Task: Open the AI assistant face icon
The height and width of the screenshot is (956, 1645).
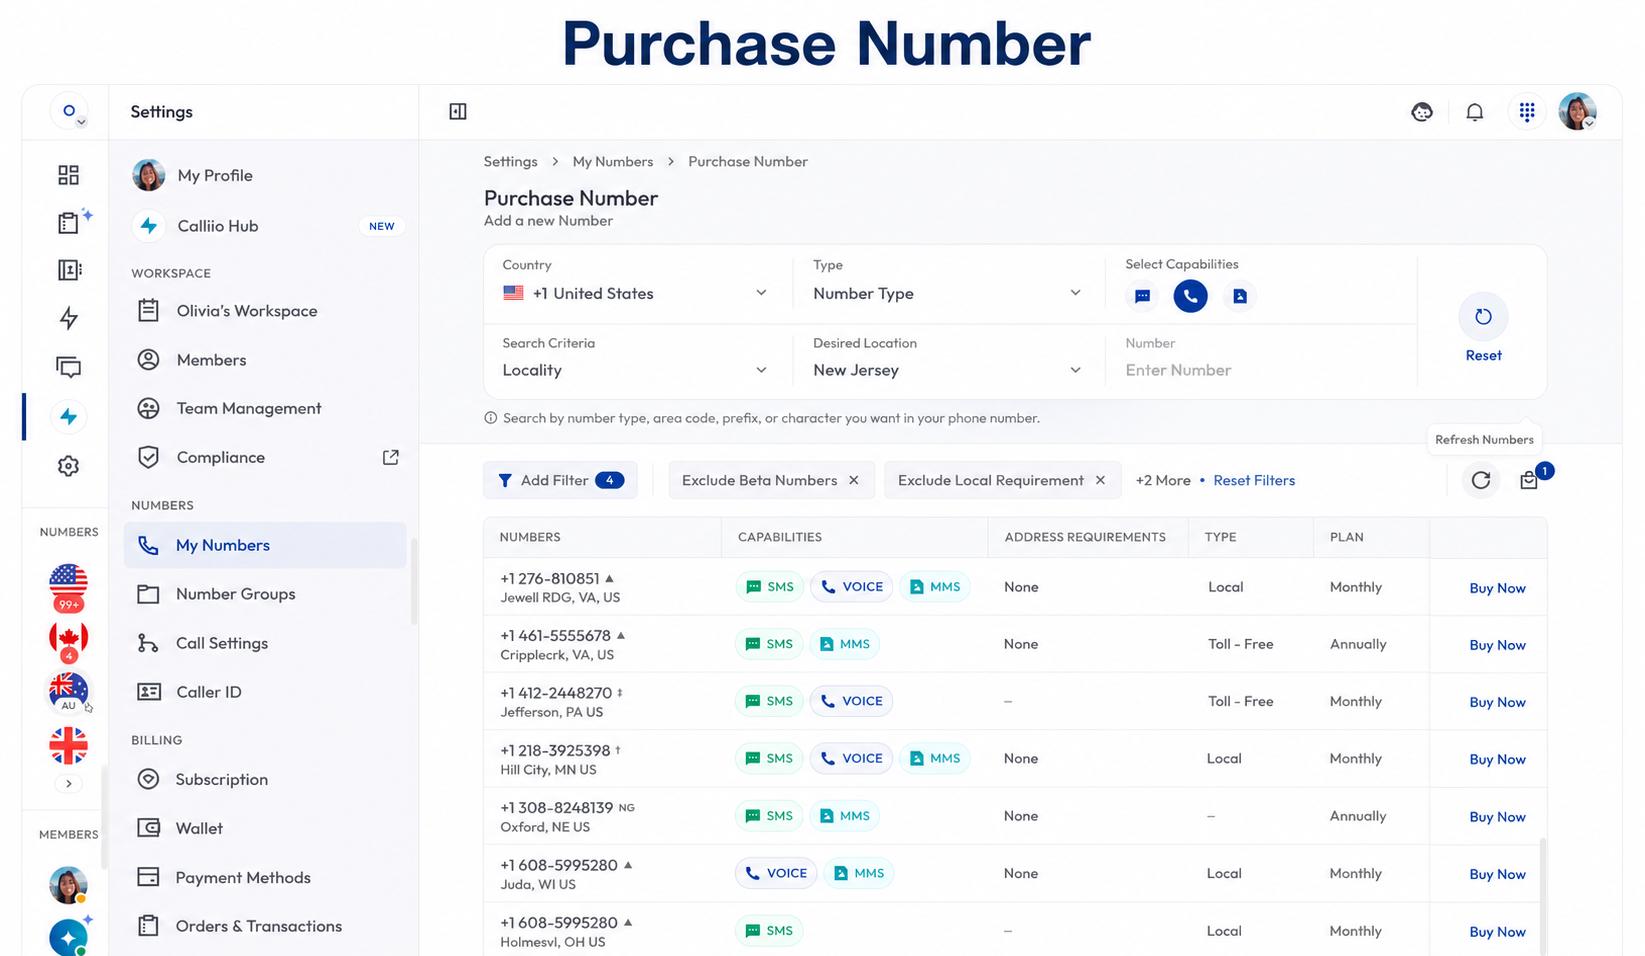Action: click(1421, 112)
